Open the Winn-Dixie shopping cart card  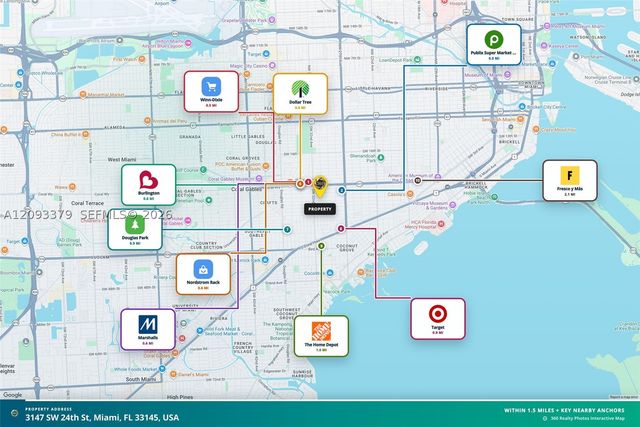(211, 91)
